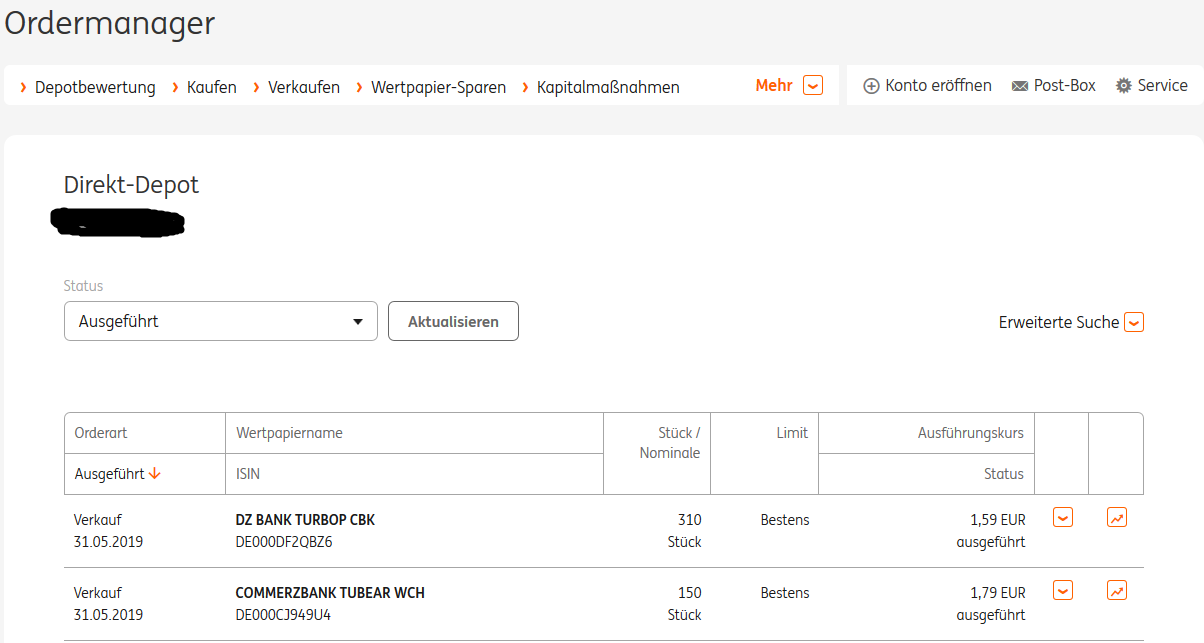Expand details of COMMERZBANK TUBEAR WCH order
This screenshot has height=643, width=1204.
[1063, 590]
